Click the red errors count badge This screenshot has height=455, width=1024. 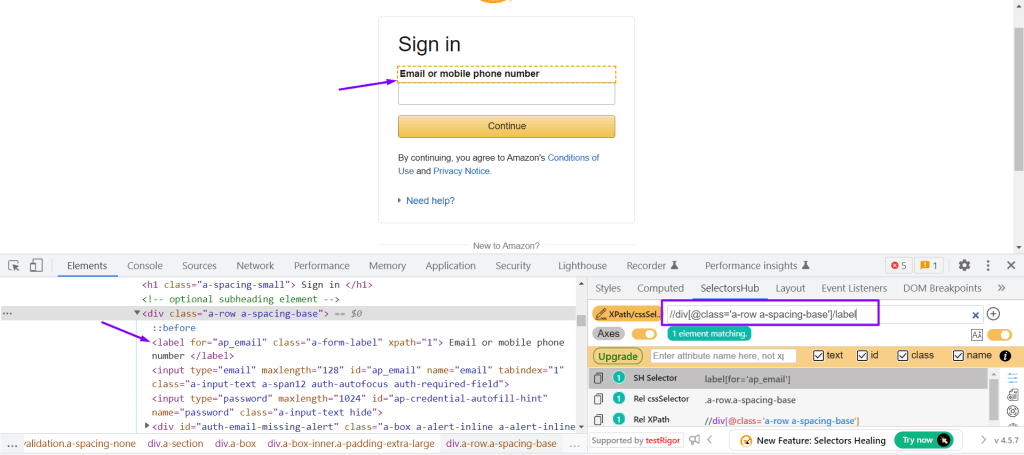pos(896,266)
